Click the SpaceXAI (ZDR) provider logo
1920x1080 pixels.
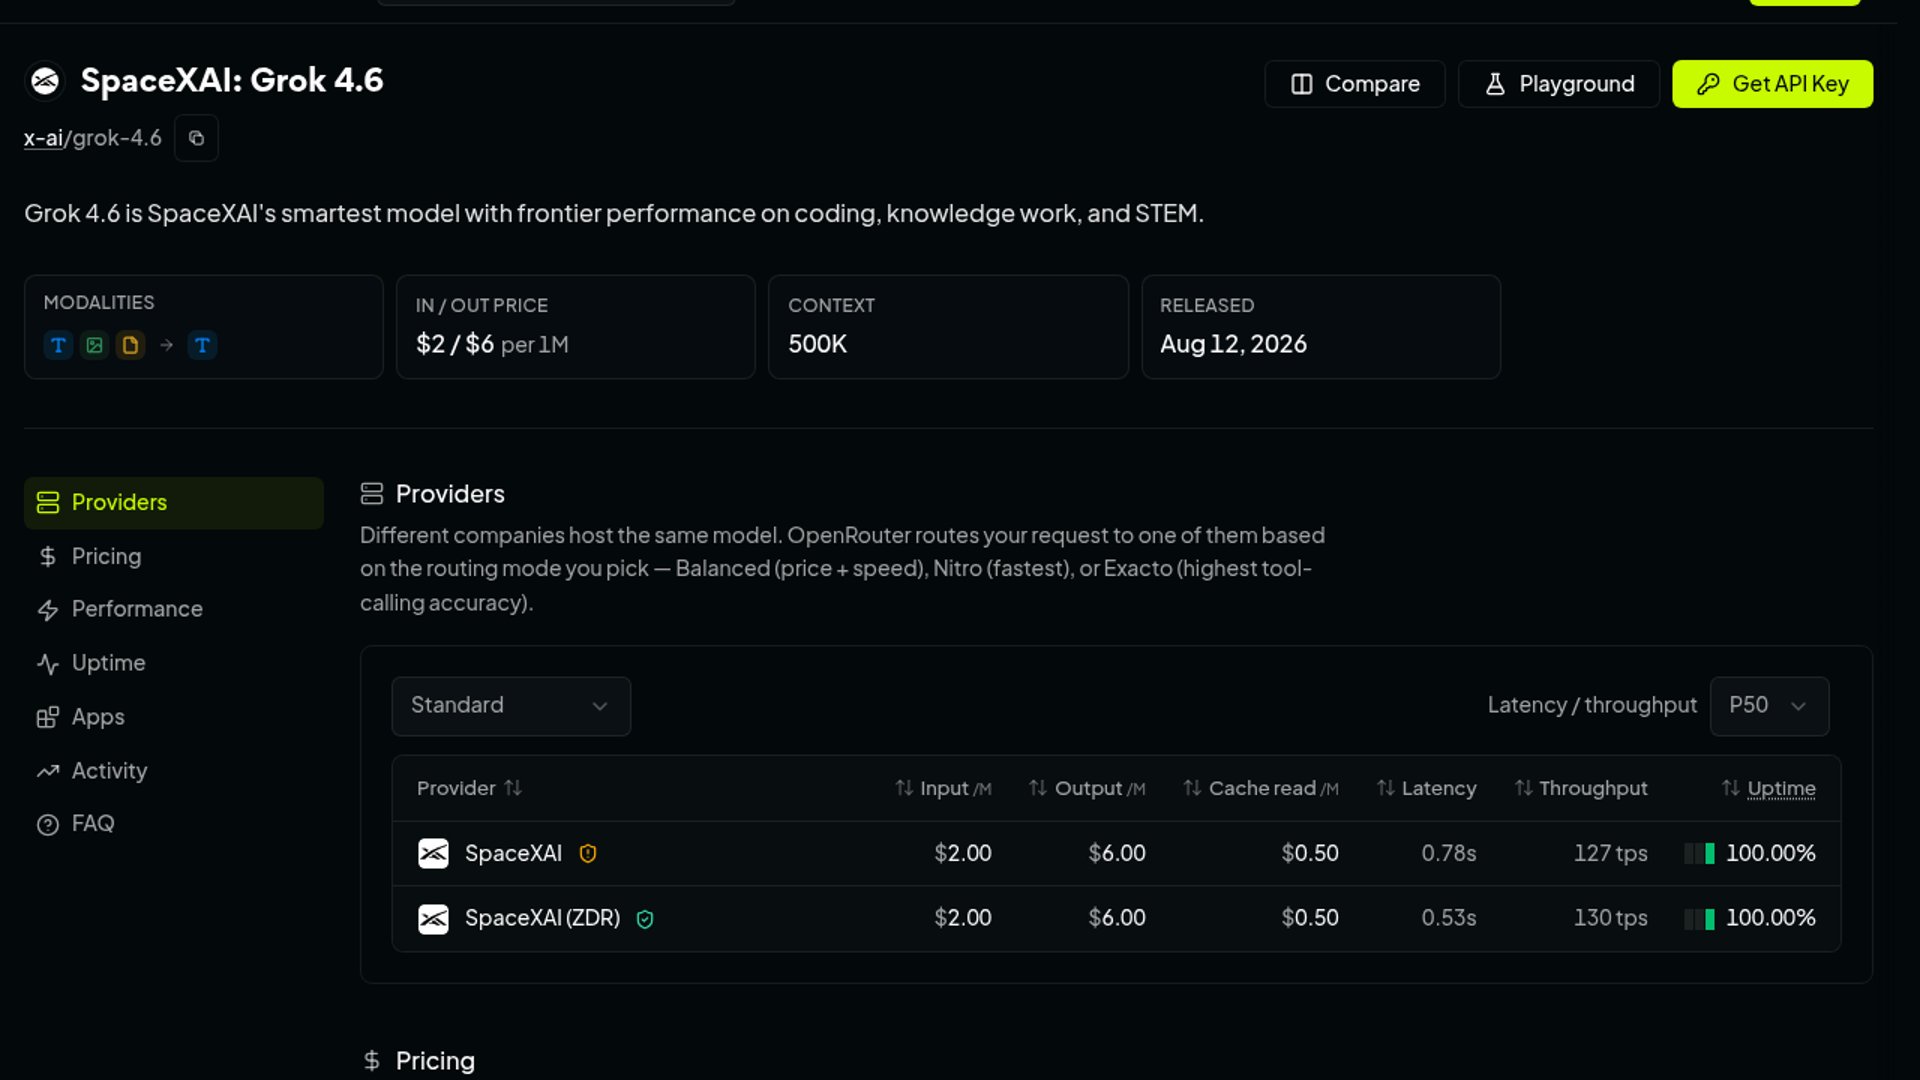click(x=433, y=919)
